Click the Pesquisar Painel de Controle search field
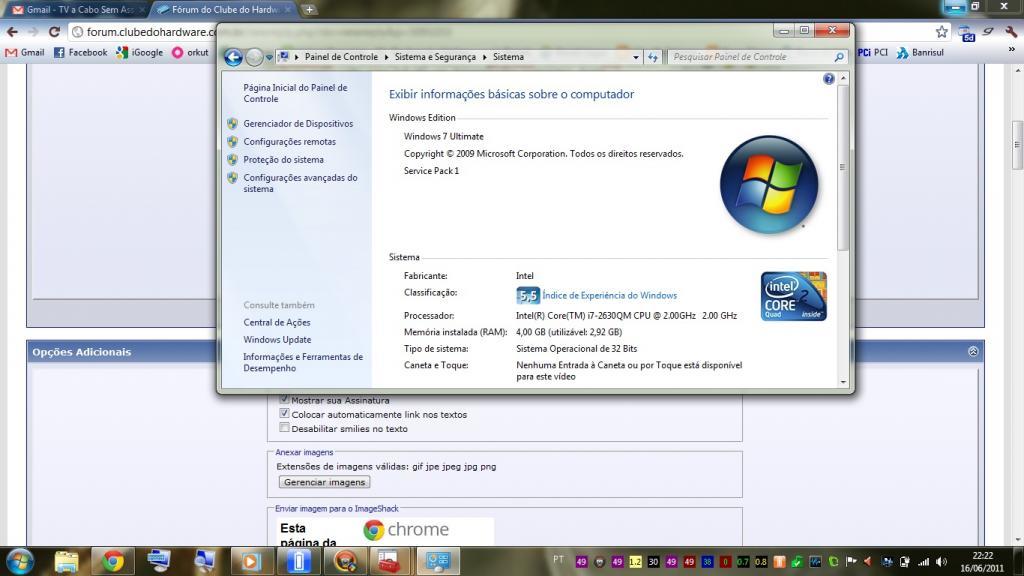Image resolution: width=1024 pixels, height=576 pixels. (x=750, y=57)
